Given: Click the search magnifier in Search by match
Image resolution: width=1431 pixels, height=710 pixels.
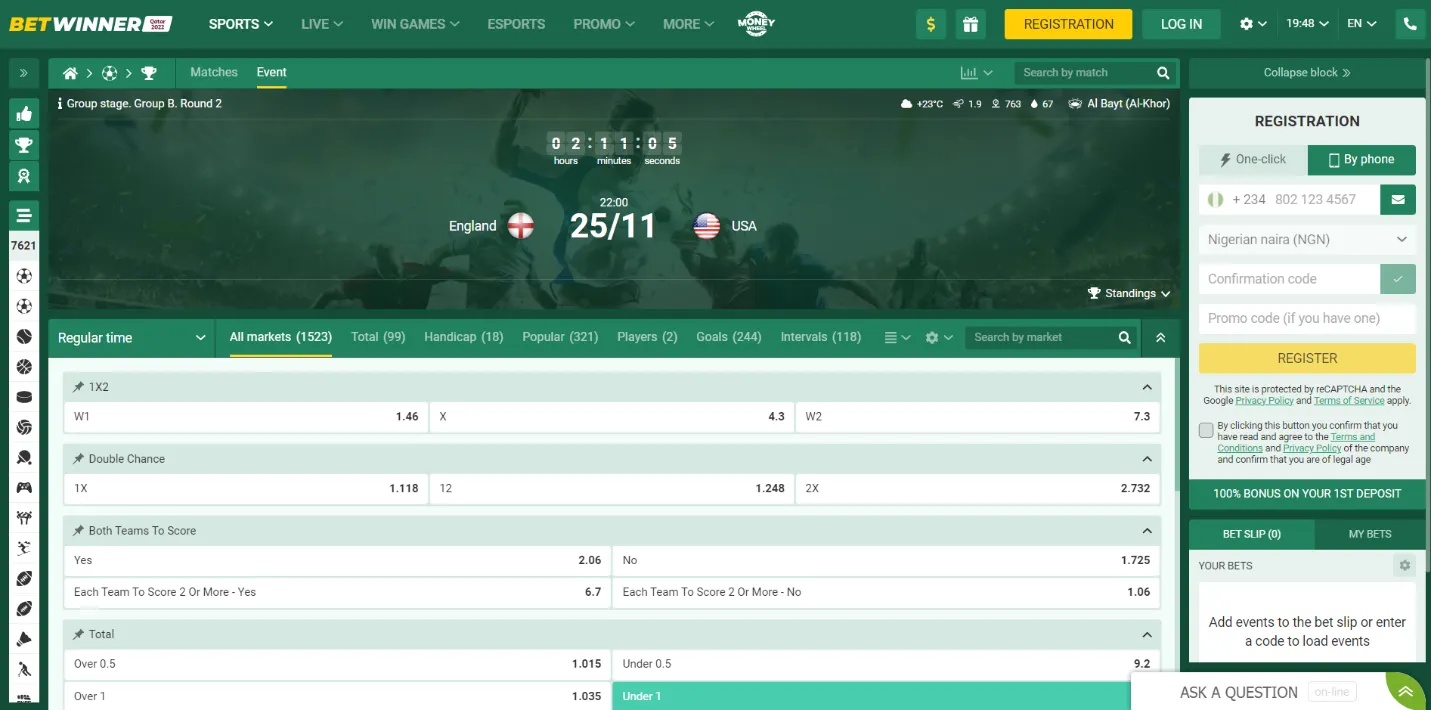Looking at the screenshot, I should pos(1162,72).
